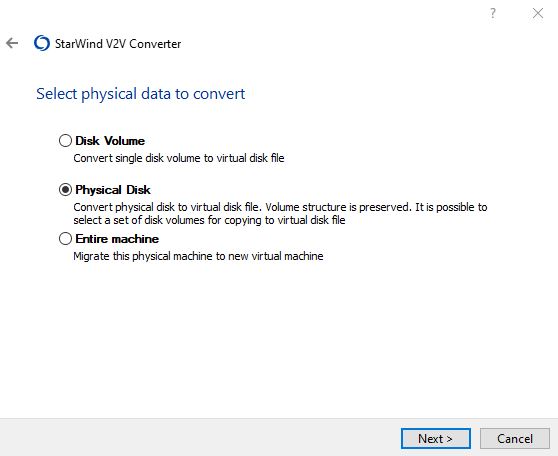Click the bold "Disk Volume" label text

110,141
